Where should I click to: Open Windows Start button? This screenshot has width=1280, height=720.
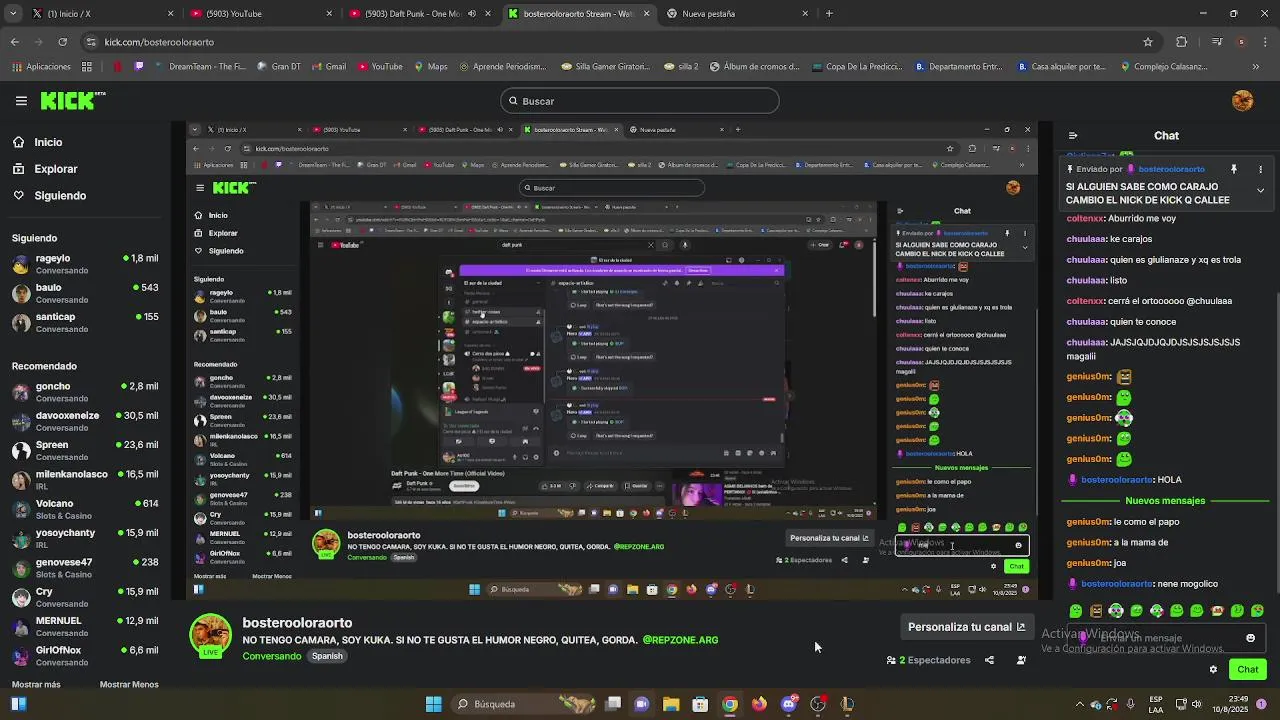[434, 704]
